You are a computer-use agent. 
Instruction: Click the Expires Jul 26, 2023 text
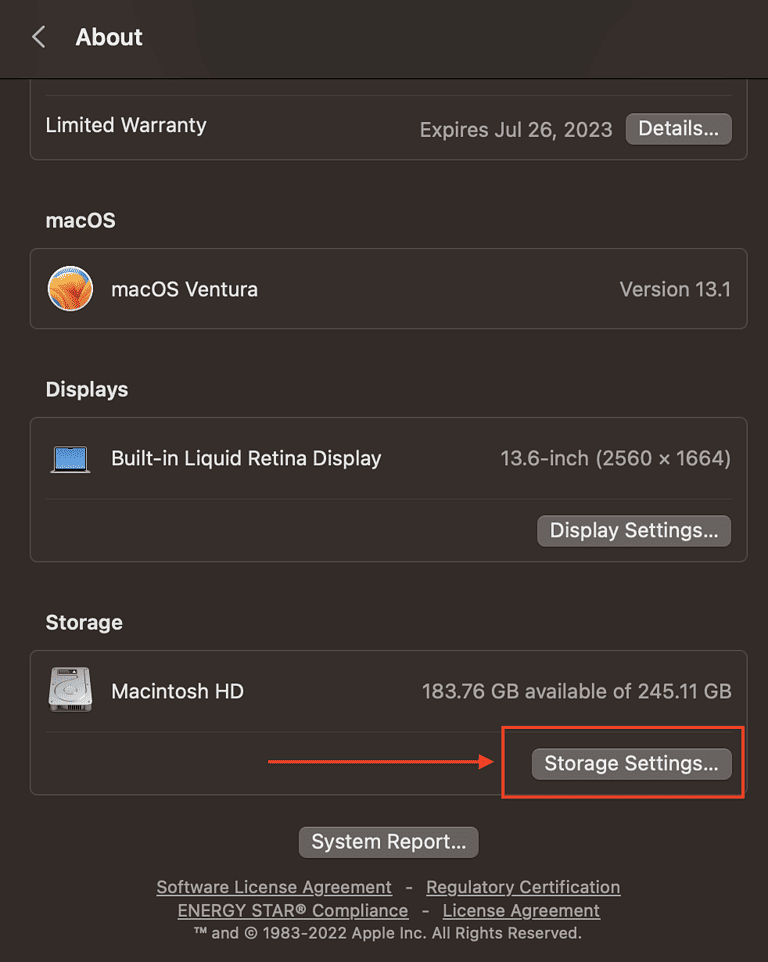tap(515, 129)
